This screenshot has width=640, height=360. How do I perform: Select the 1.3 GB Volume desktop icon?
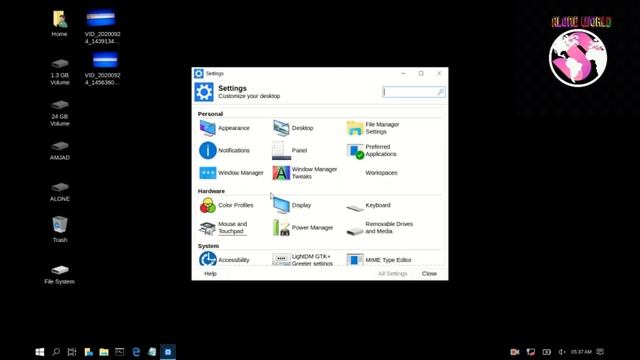(x=60, y=72)
